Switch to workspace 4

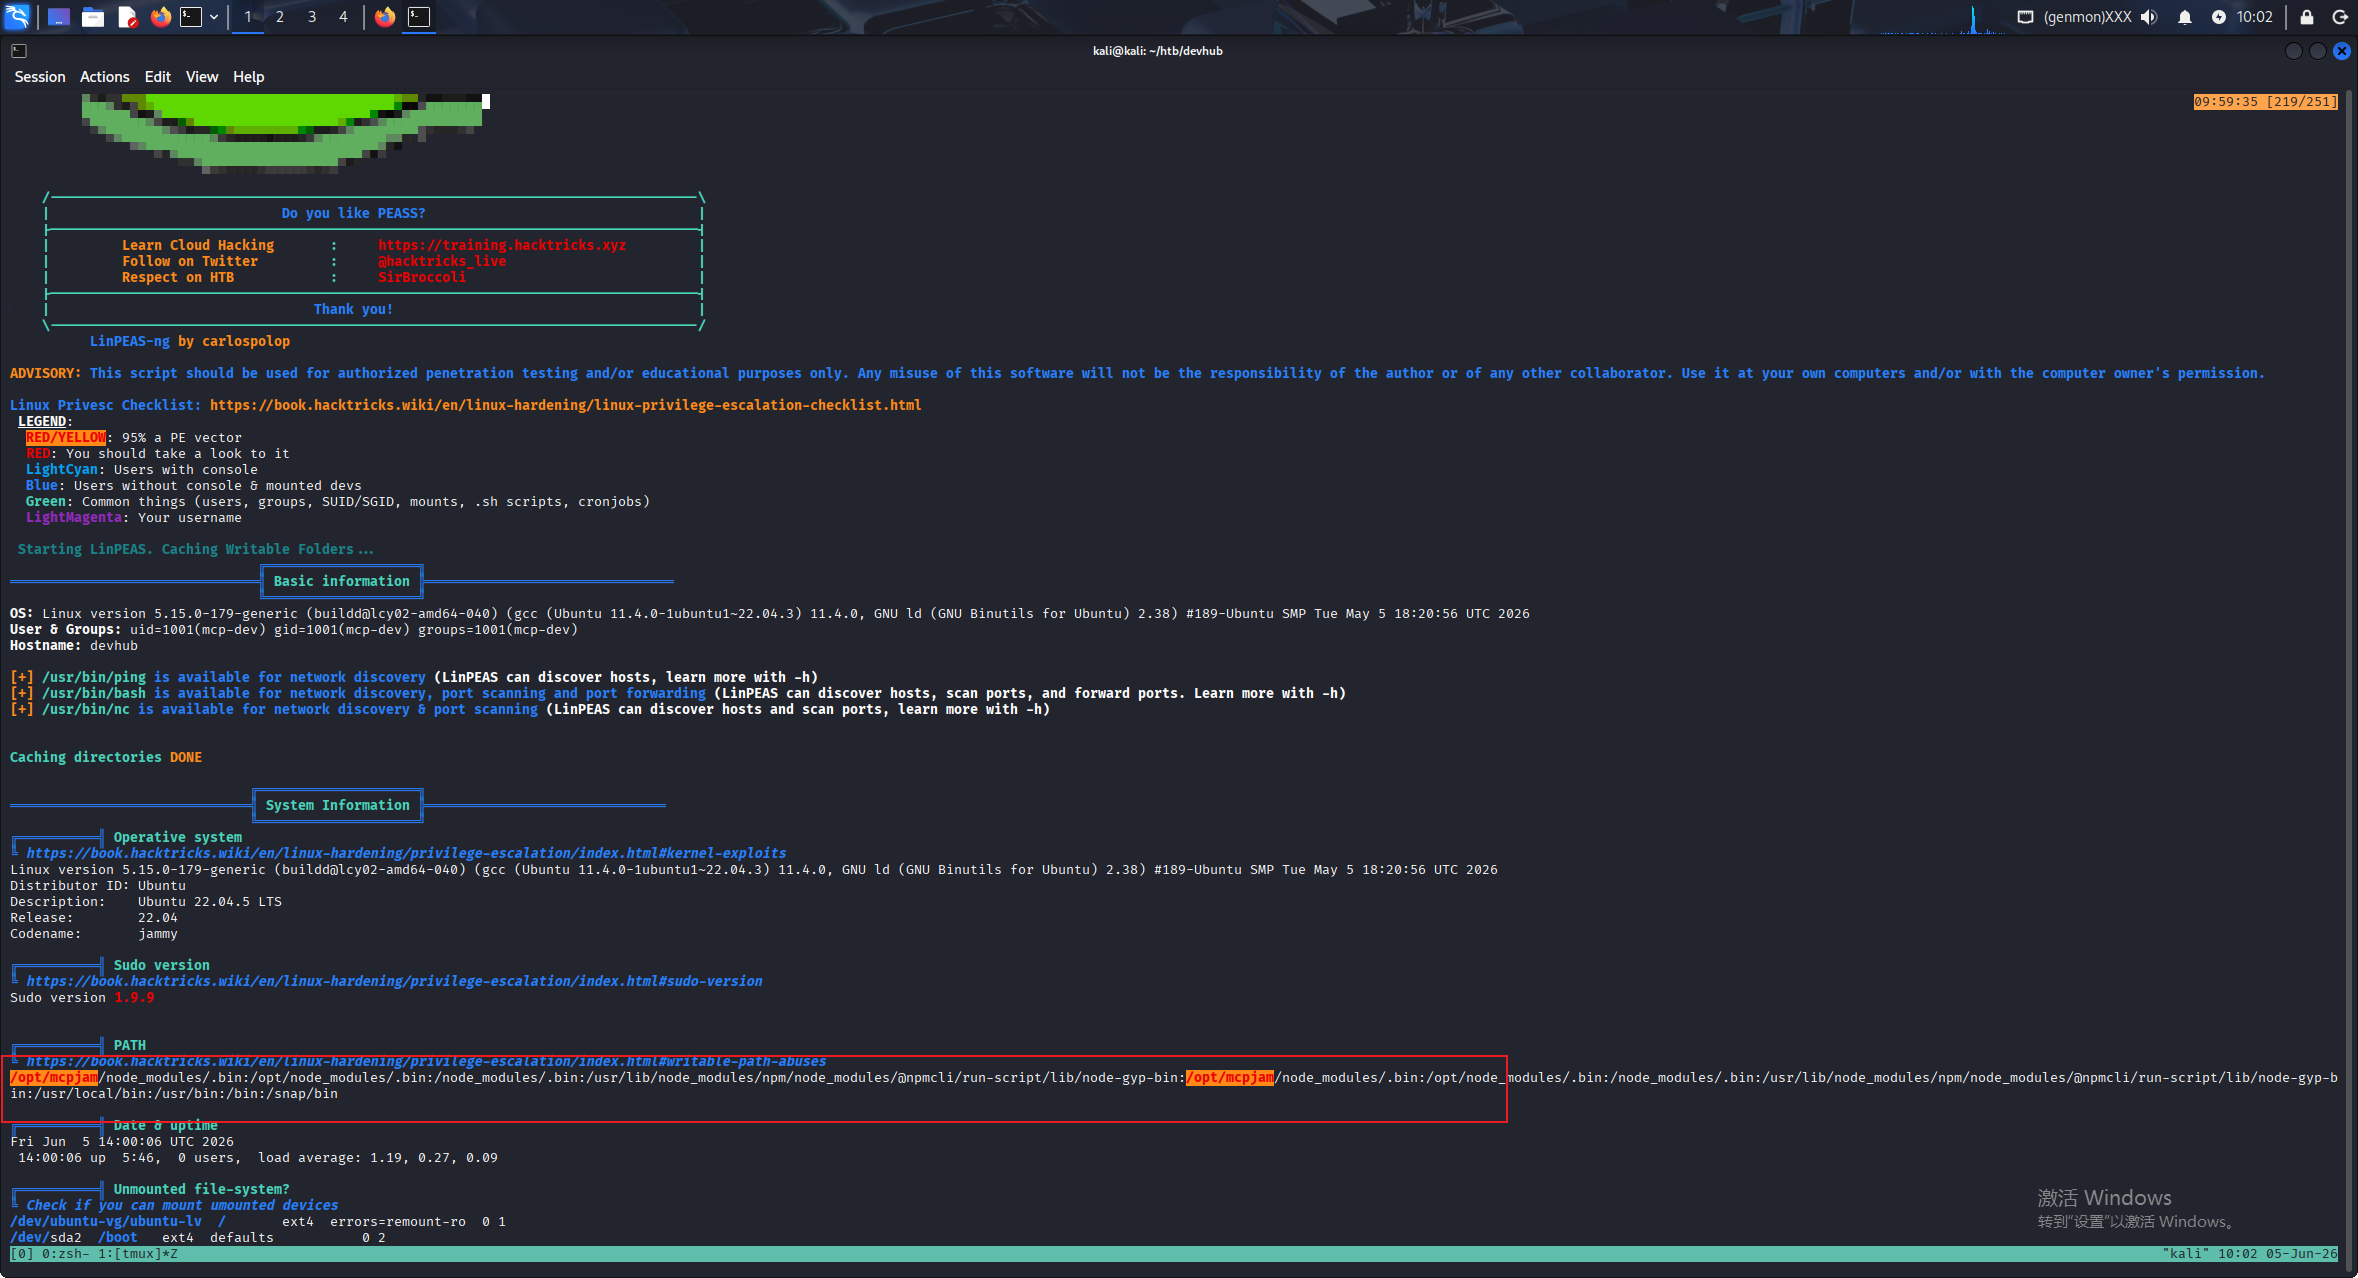coord(343,17)
